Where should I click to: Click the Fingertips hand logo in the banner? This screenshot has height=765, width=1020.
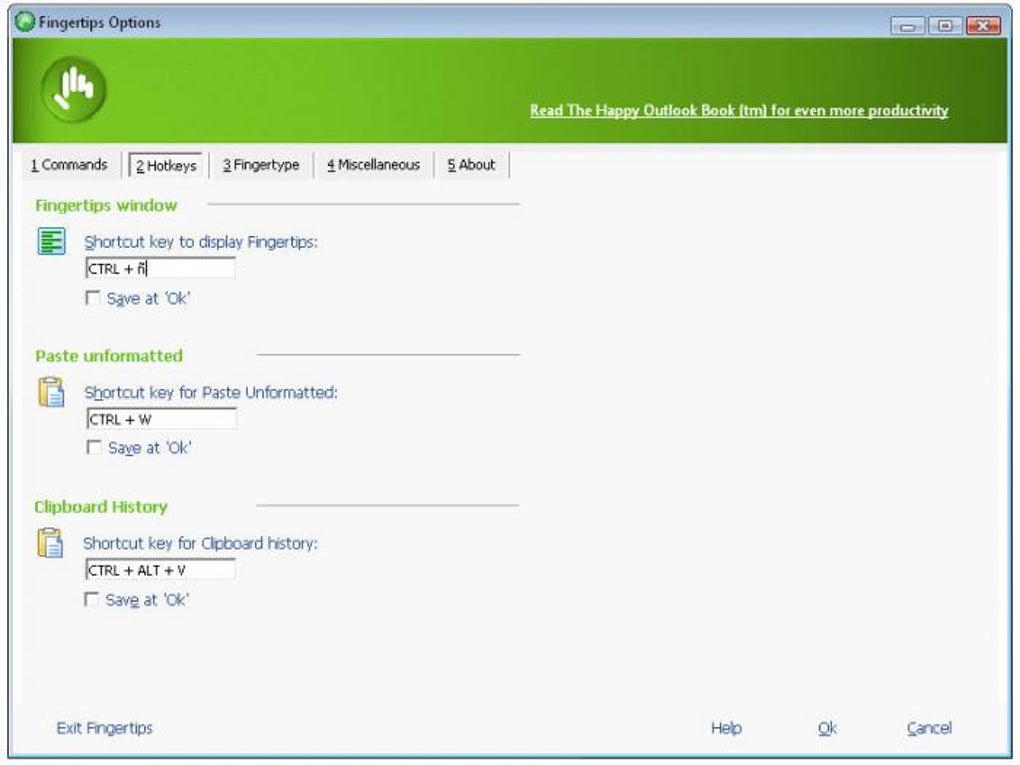(74, 89)
